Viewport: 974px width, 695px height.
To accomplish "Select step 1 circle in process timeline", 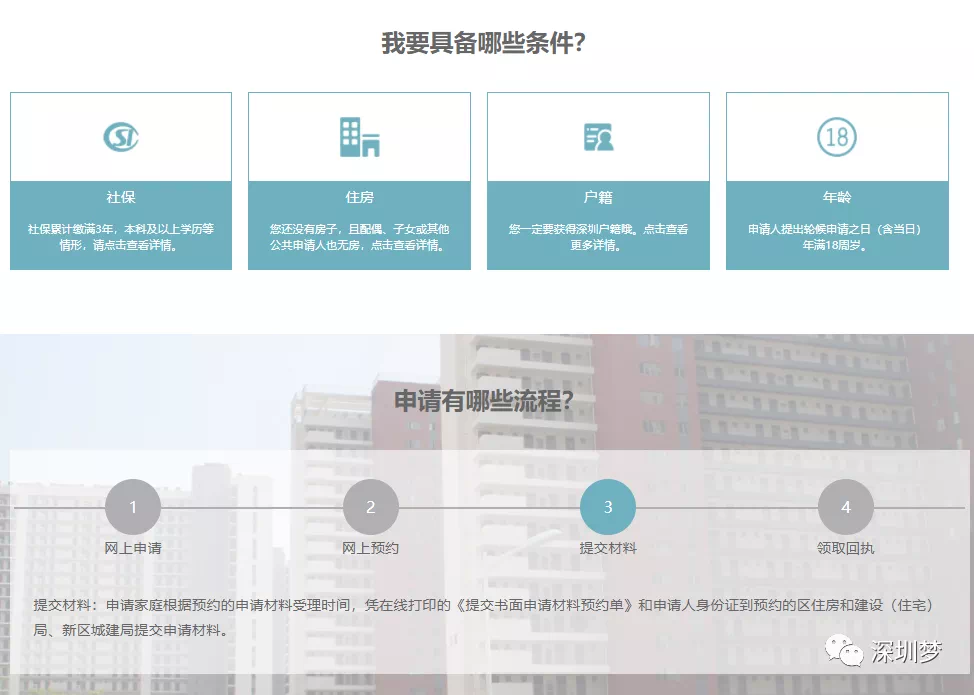I will [133, 507].
